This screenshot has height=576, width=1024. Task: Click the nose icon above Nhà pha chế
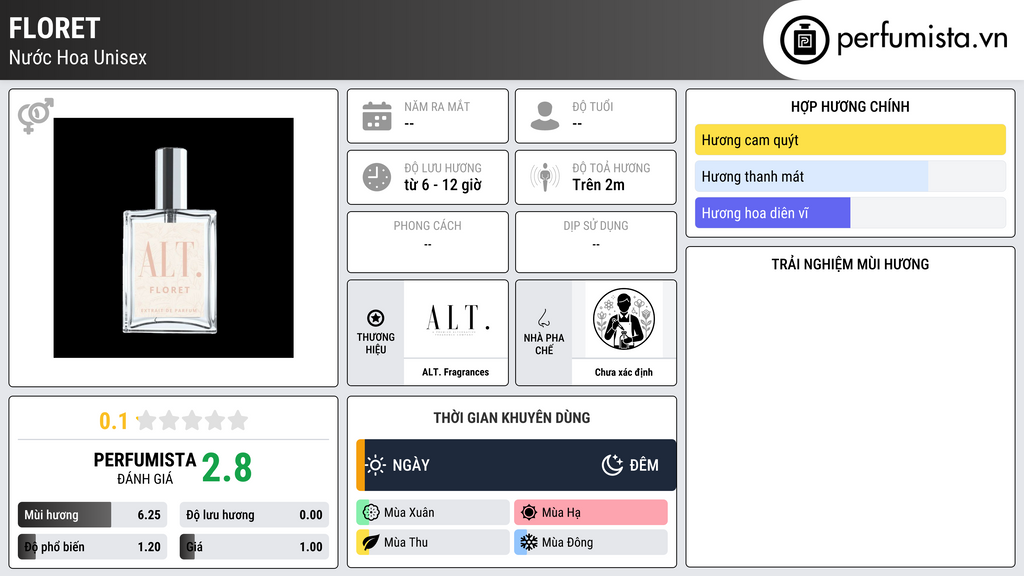point(543,318)
